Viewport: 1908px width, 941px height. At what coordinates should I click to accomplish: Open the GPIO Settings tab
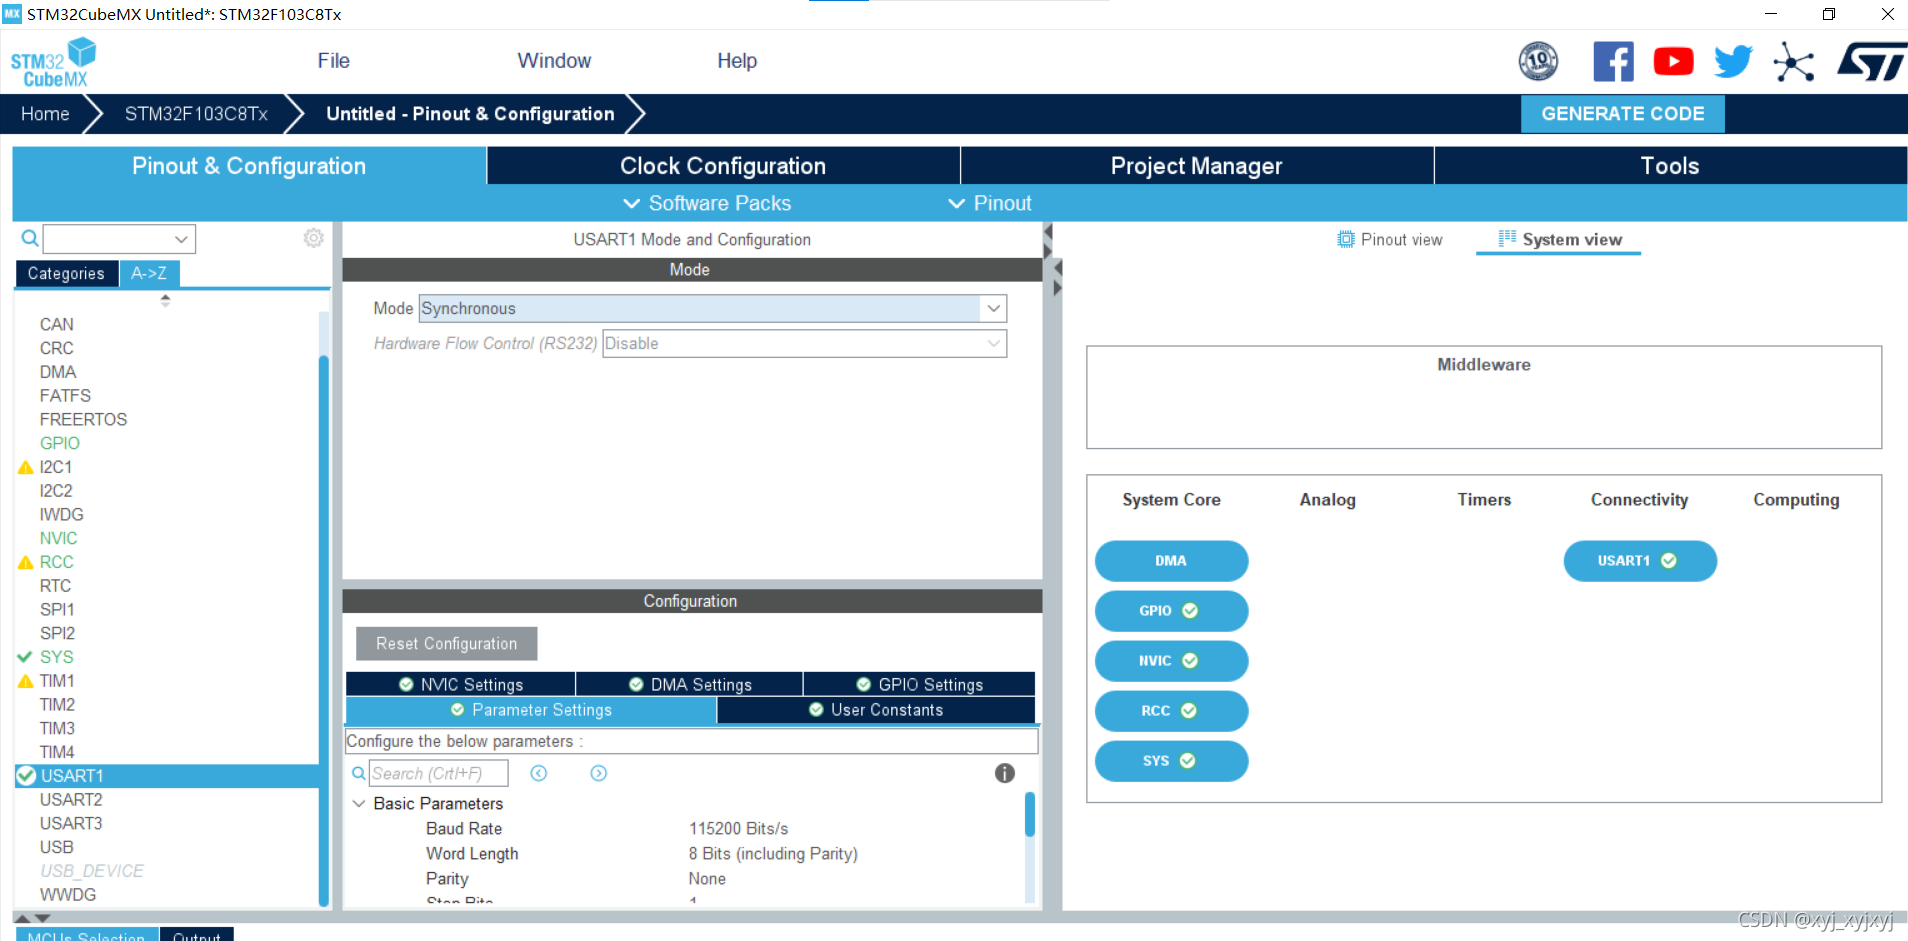tap(920, 684)
